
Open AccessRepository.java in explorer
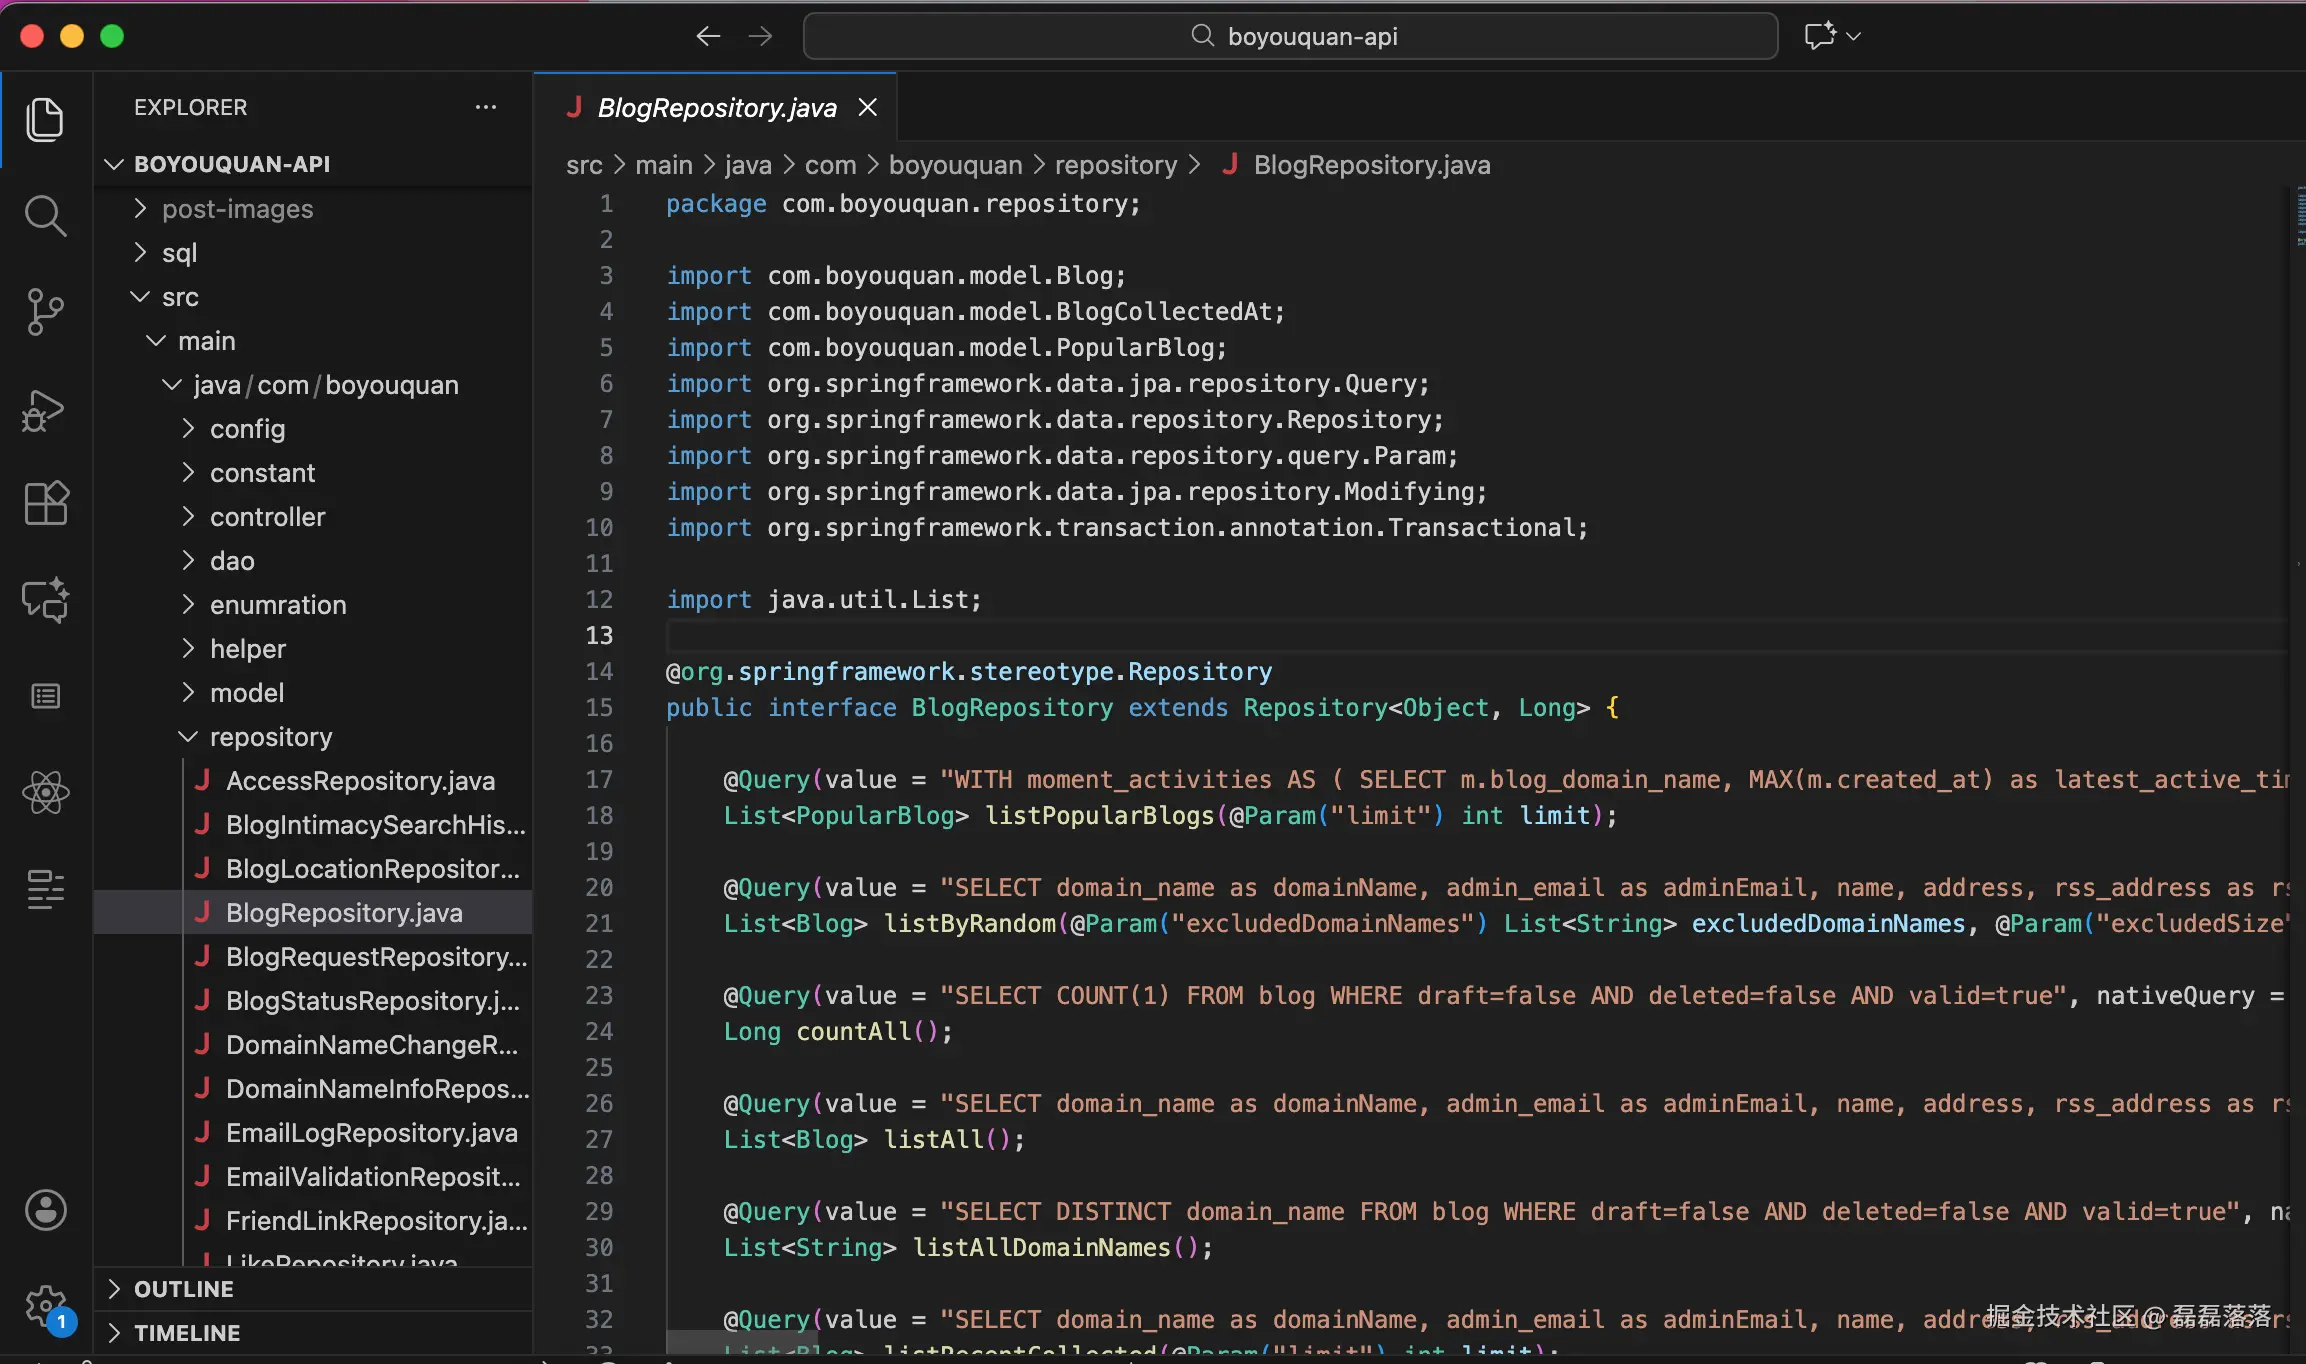tap(360, 781)
